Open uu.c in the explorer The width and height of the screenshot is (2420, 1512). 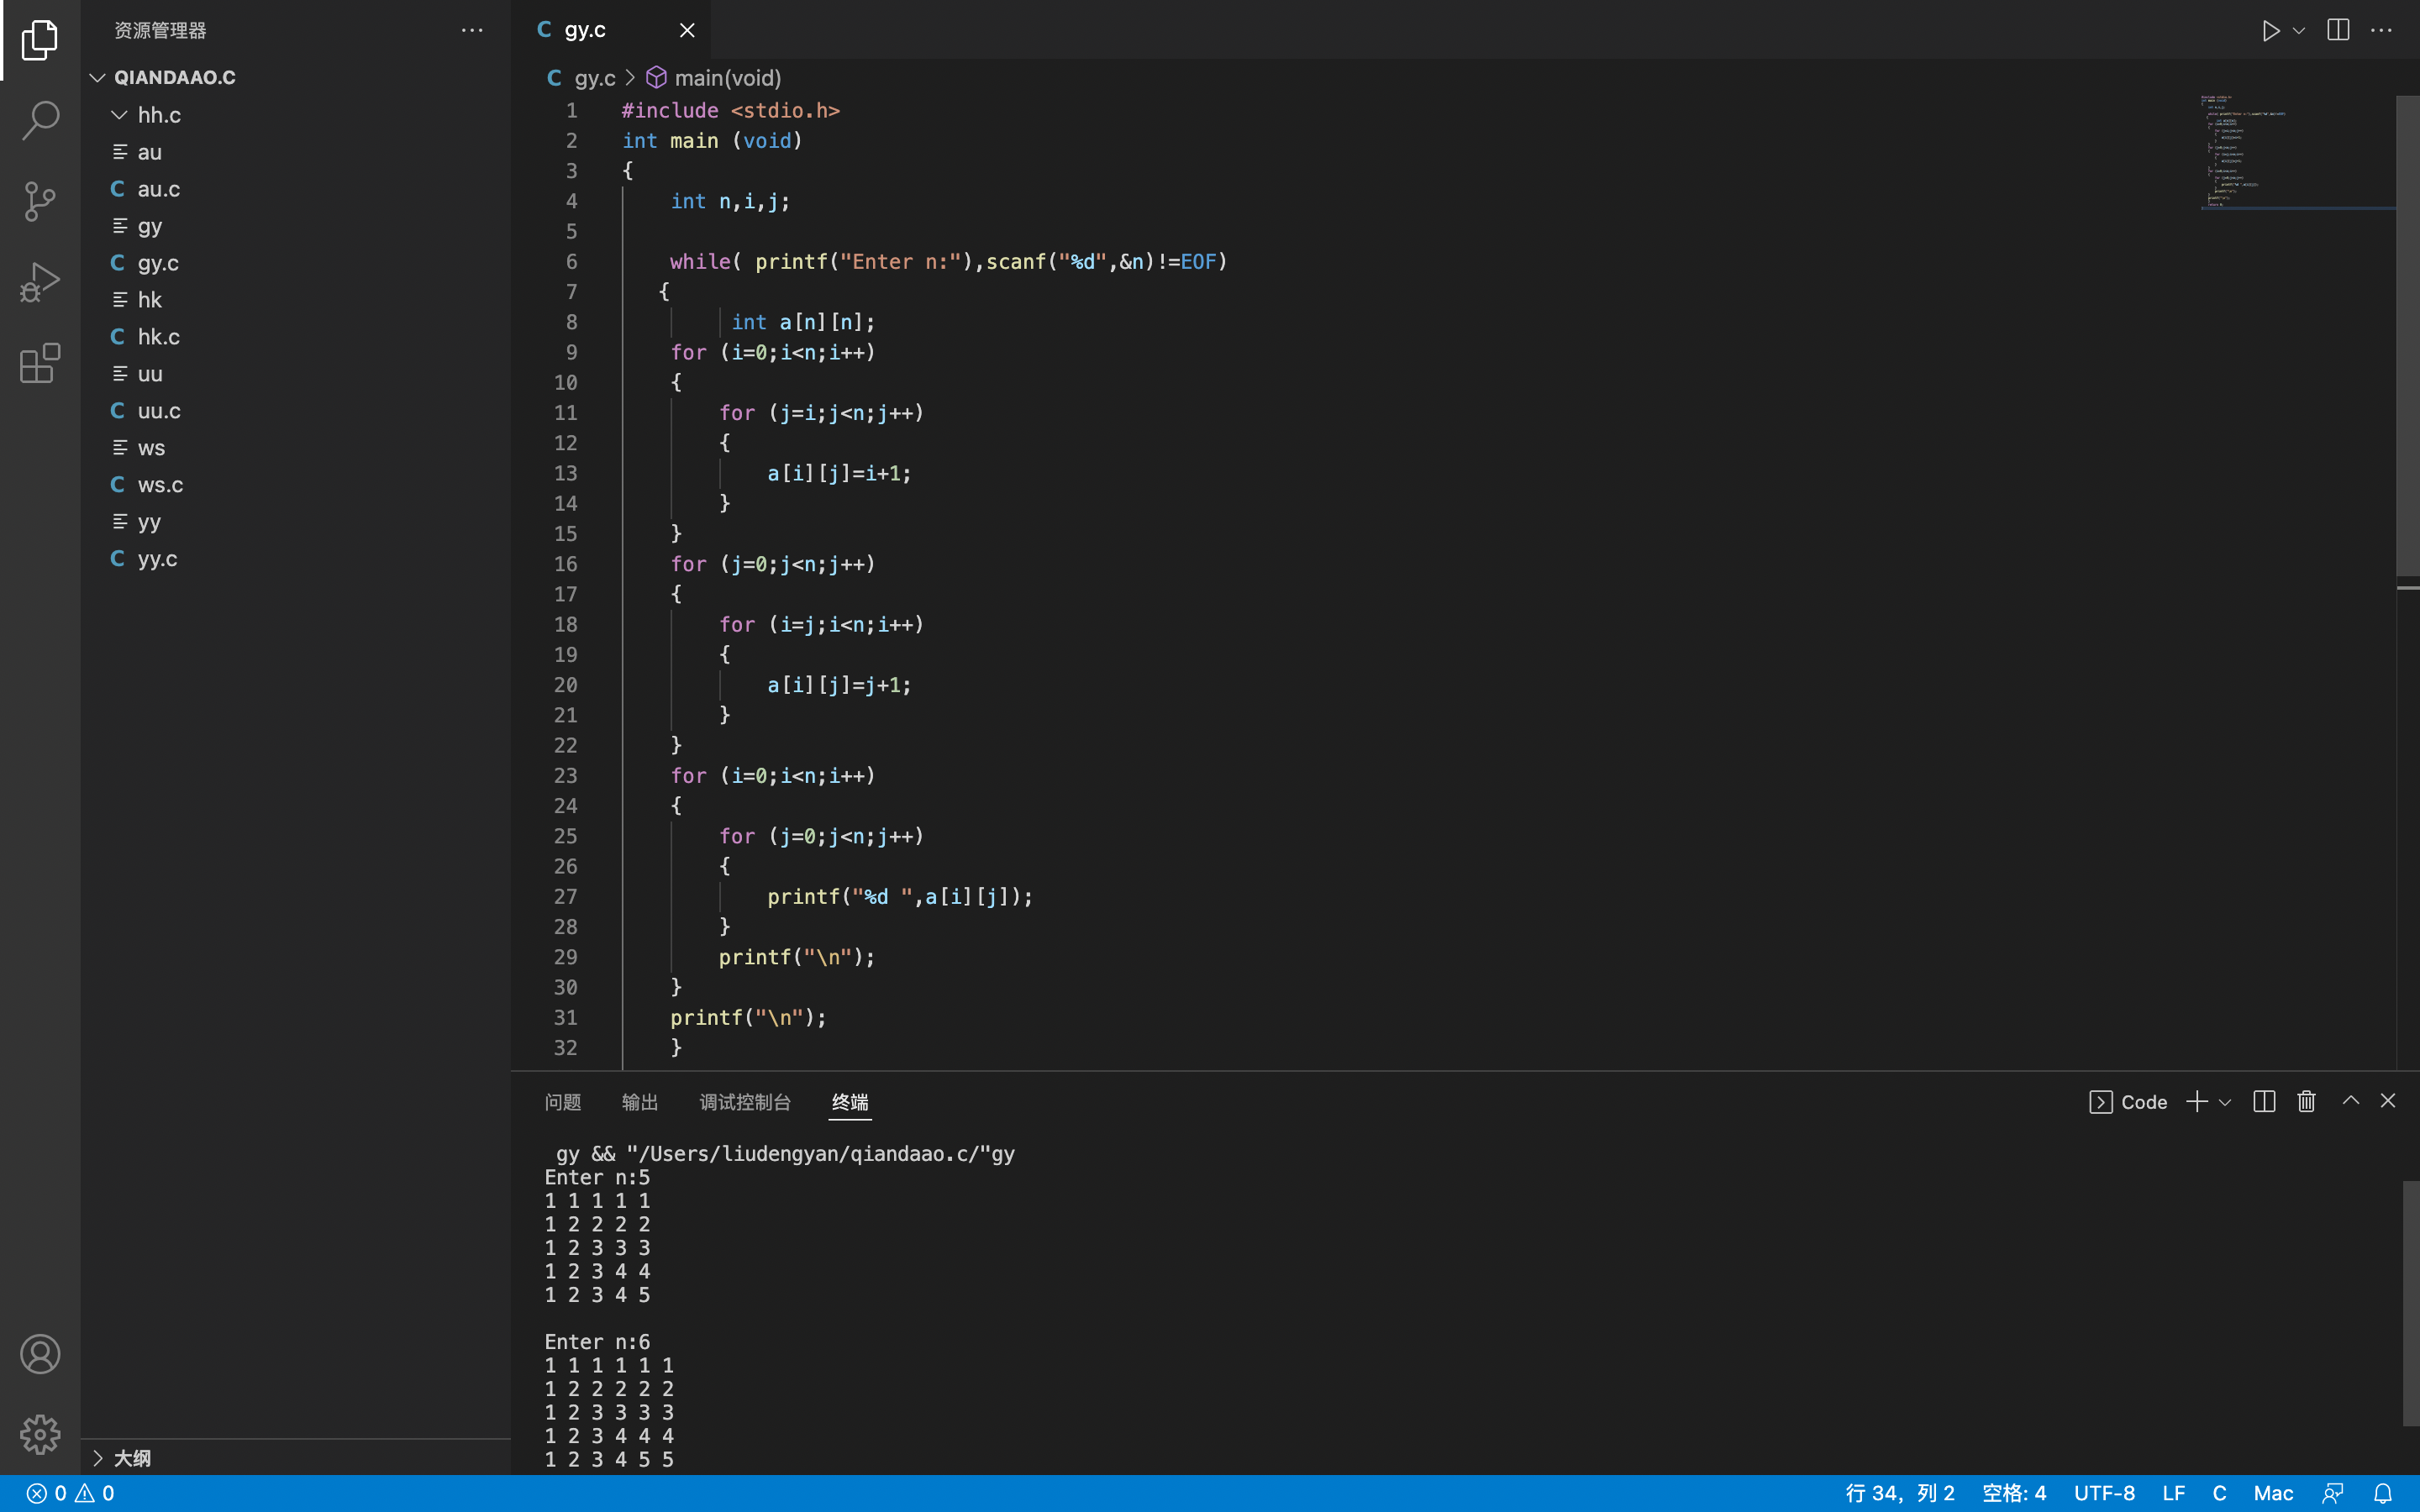pos(159,411)
